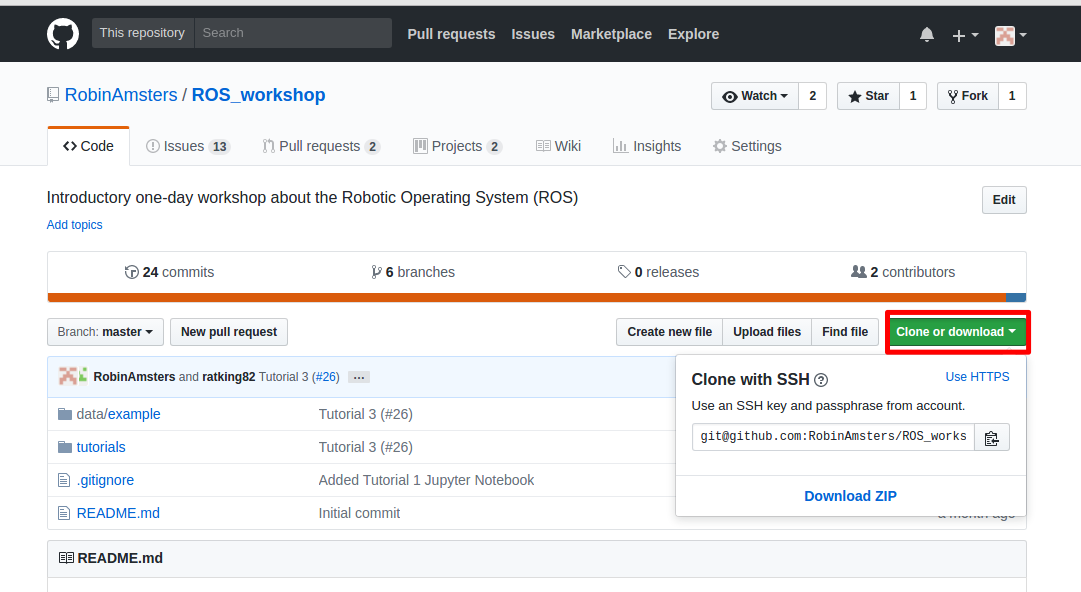Viewport: 1081px width, 592px height.
Task: Click Find file button
Action: pyautogui.click(x=845, y=332)
